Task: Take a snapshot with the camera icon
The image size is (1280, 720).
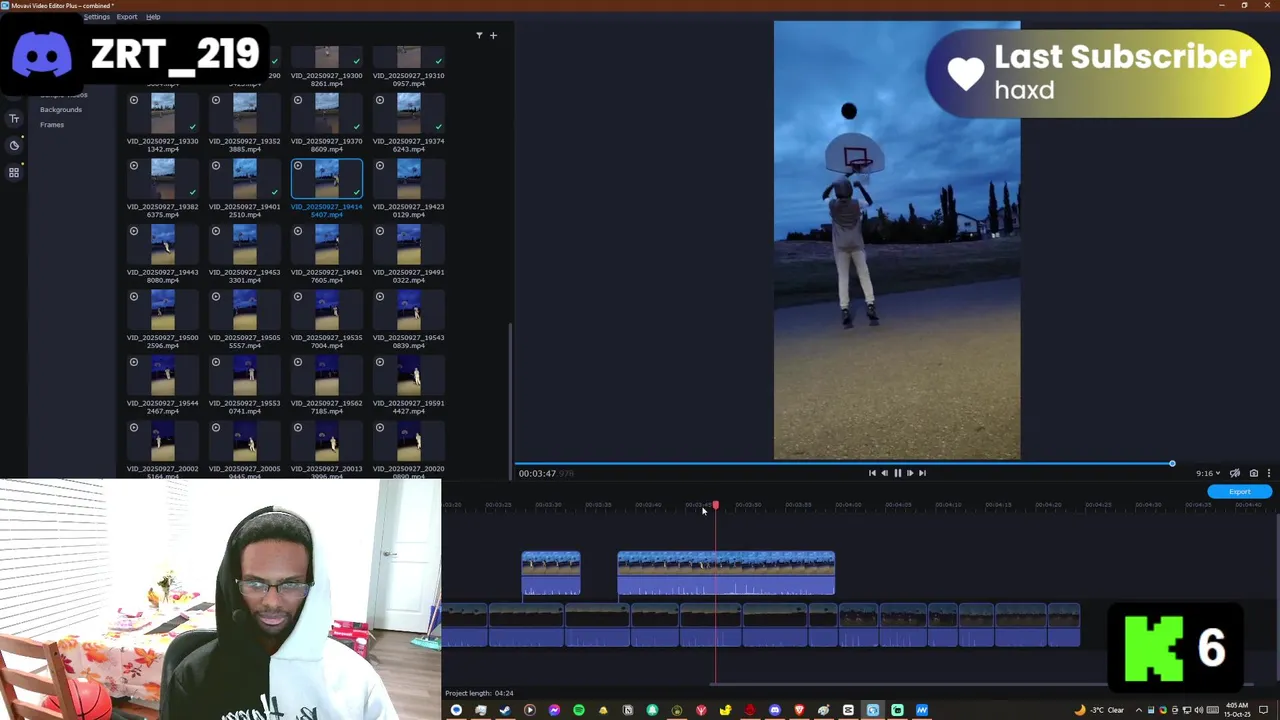Action: (1253, 474)
